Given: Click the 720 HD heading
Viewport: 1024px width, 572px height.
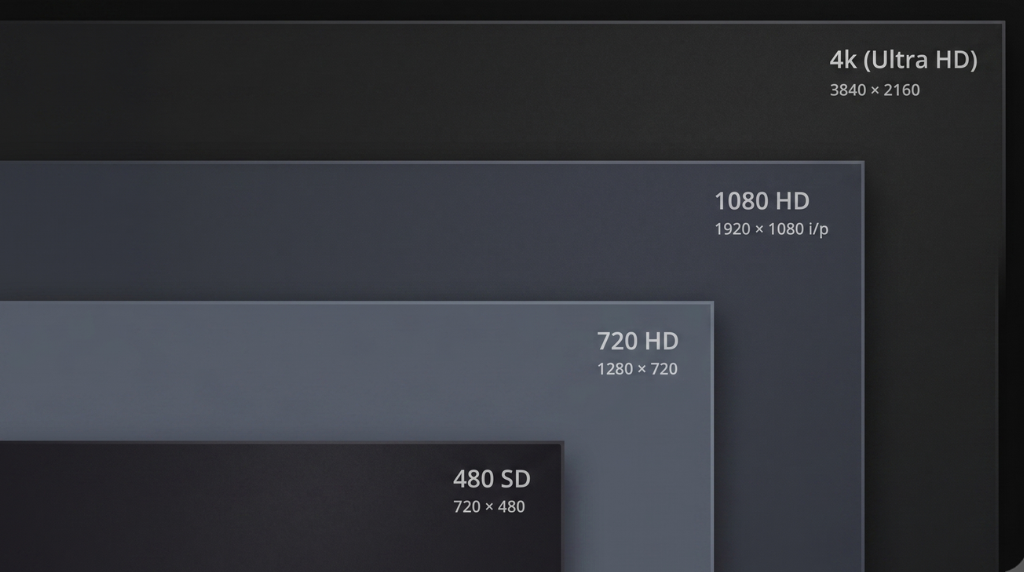Looking at the screenshot, I should coord(637,341).
